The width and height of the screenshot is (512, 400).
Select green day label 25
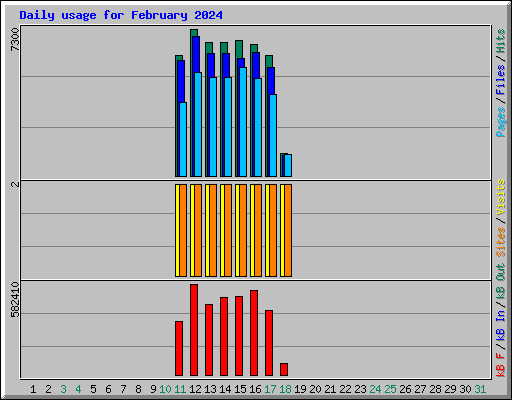point(390,389)
